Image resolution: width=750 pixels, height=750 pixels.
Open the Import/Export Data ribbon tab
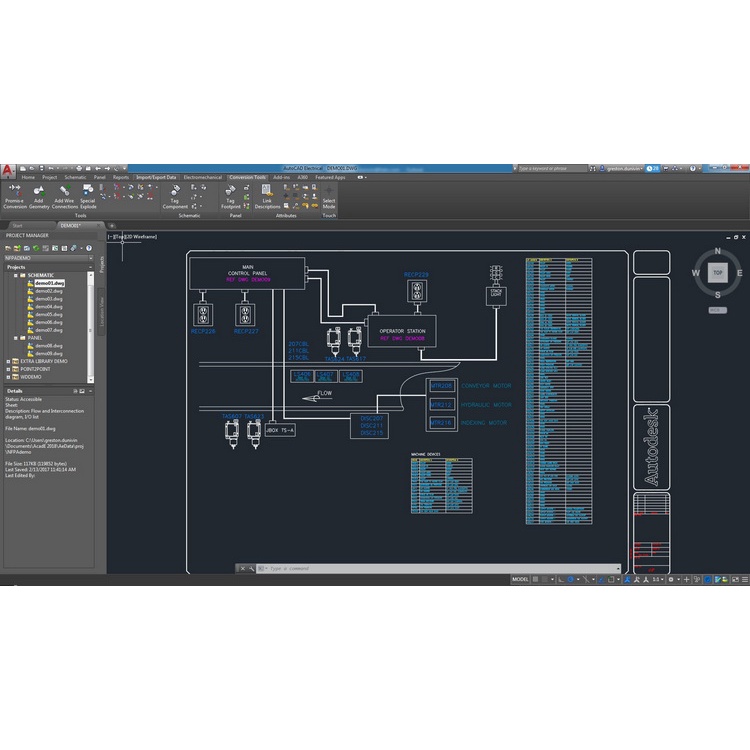pyautogui.click(x=156, y=177)
